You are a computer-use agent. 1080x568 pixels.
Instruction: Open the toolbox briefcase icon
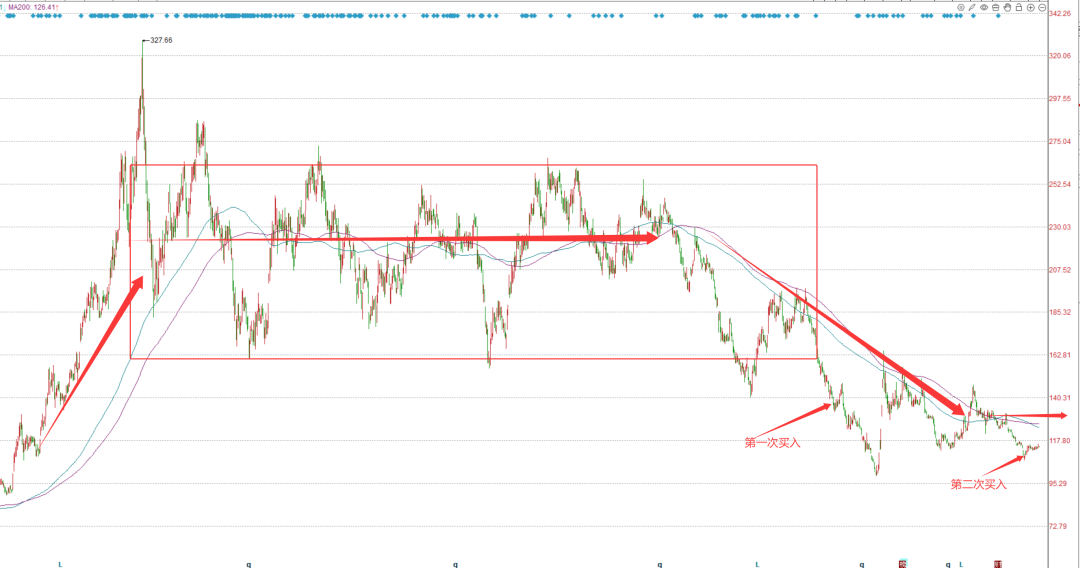point(995,8)
